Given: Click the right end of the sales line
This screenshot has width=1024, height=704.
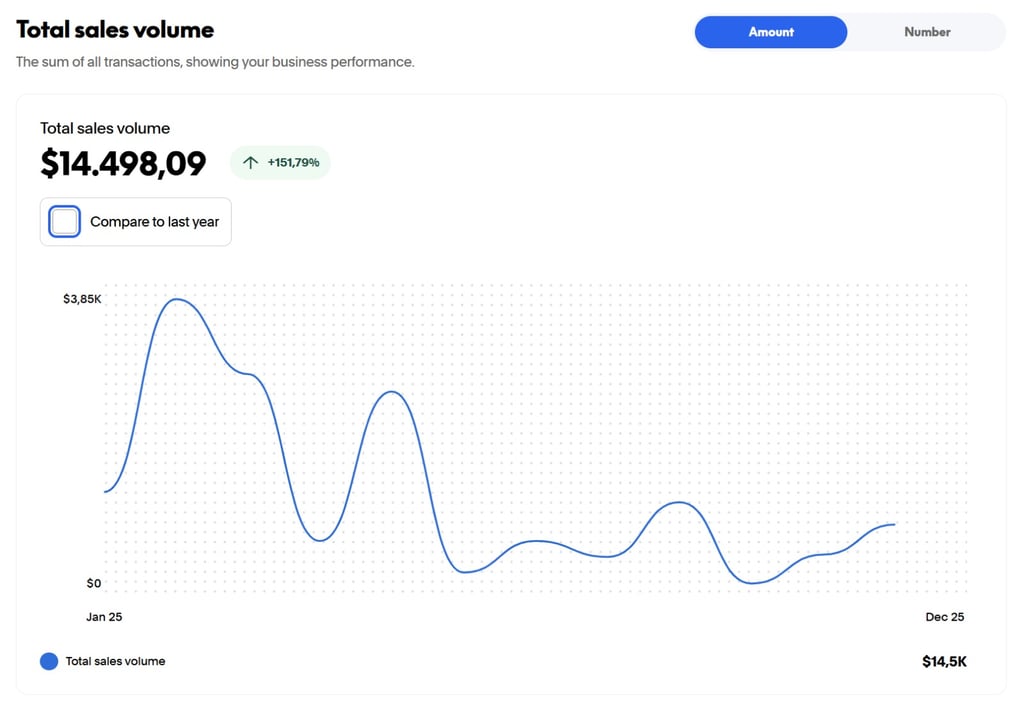Looking at the screenshot, I should tap(894, 524).
